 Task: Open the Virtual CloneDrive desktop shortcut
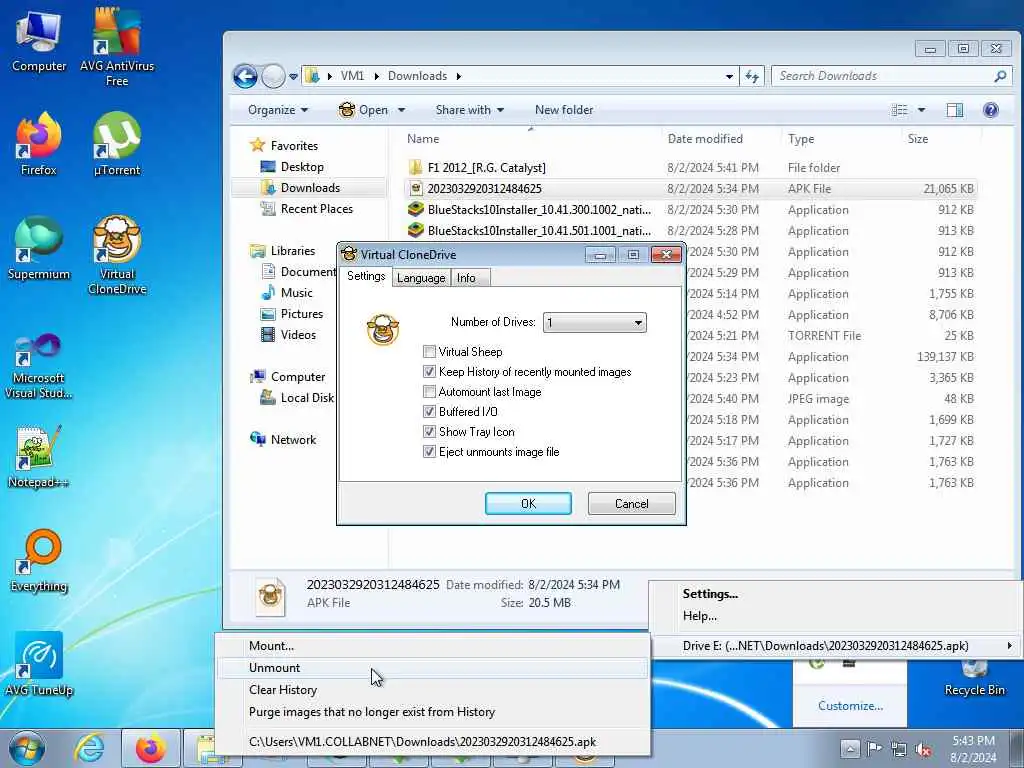[117, 255]
